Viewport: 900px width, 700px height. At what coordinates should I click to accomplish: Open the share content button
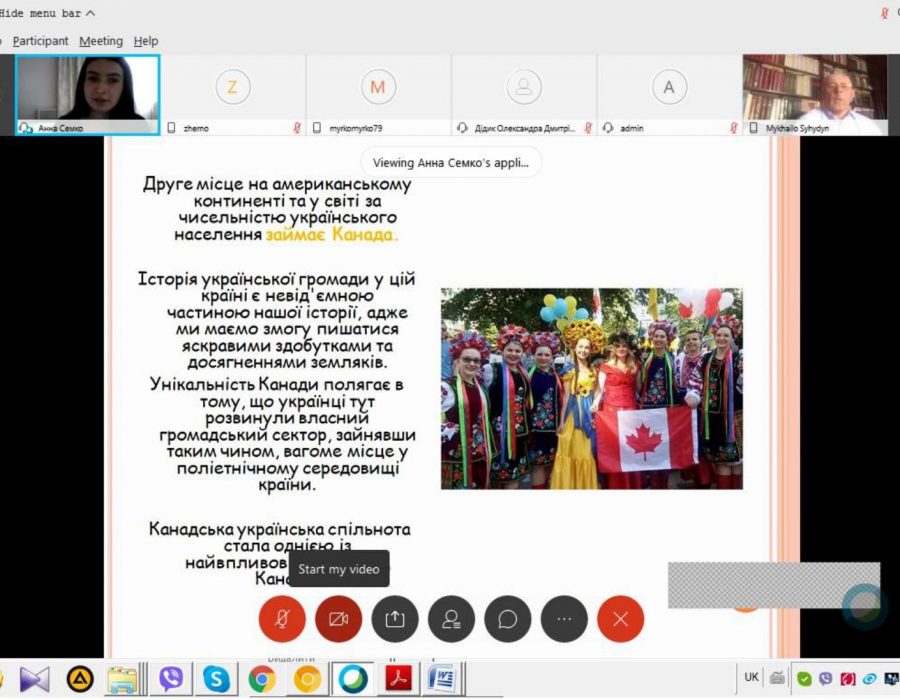click(x=394, y=619)
